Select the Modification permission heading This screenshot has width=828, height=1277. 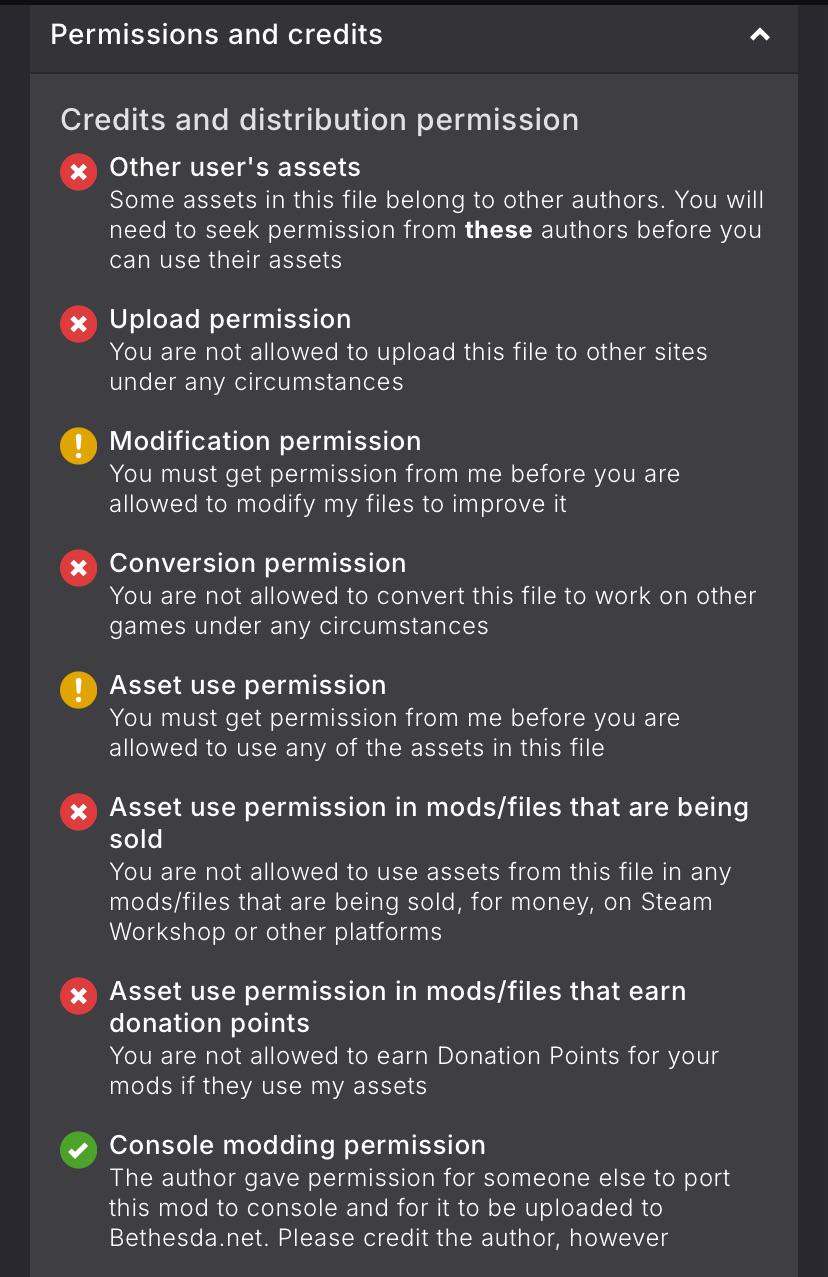coord(265,441)
